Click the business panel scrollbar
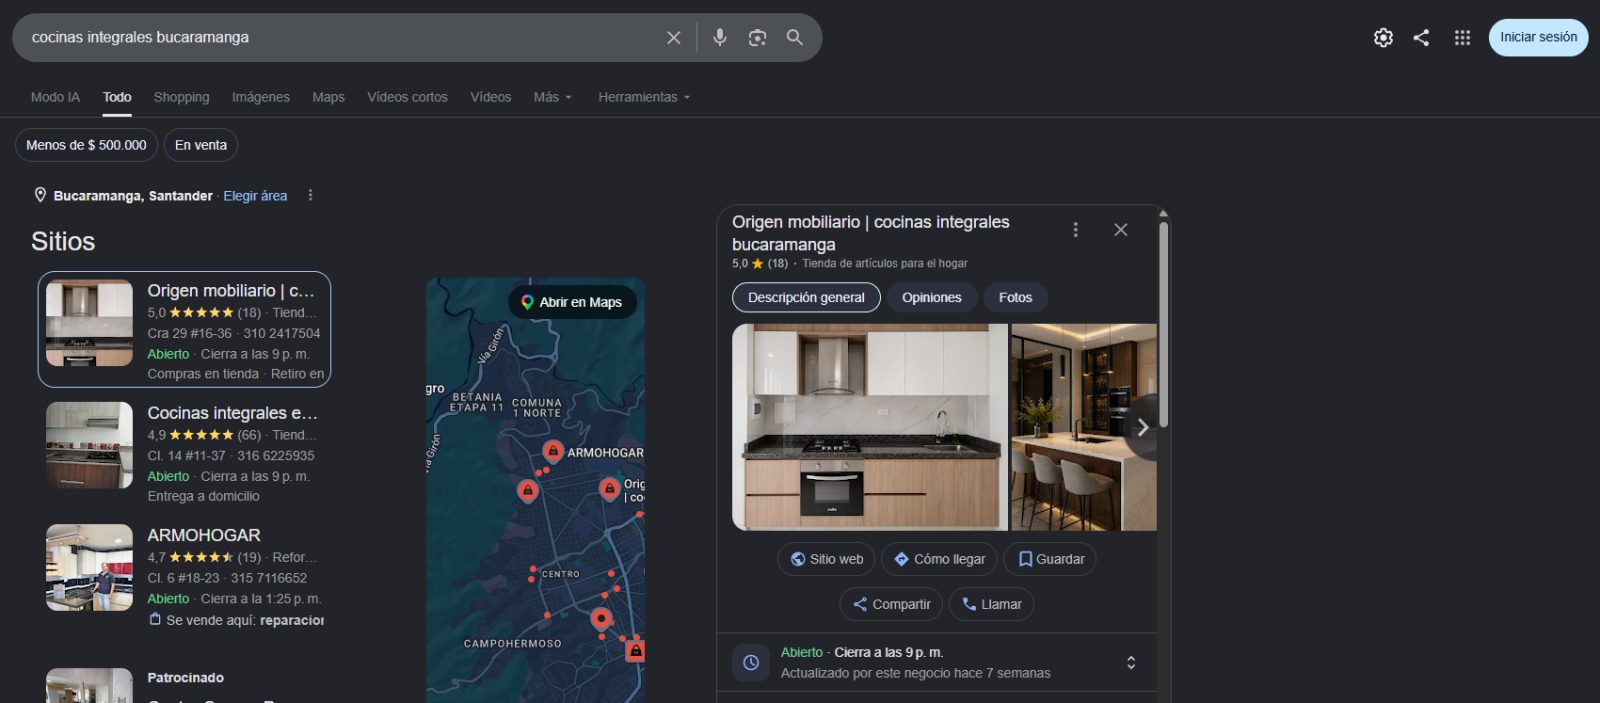The width and height of the screenshot is (1600, 703). pos(1163,325)
